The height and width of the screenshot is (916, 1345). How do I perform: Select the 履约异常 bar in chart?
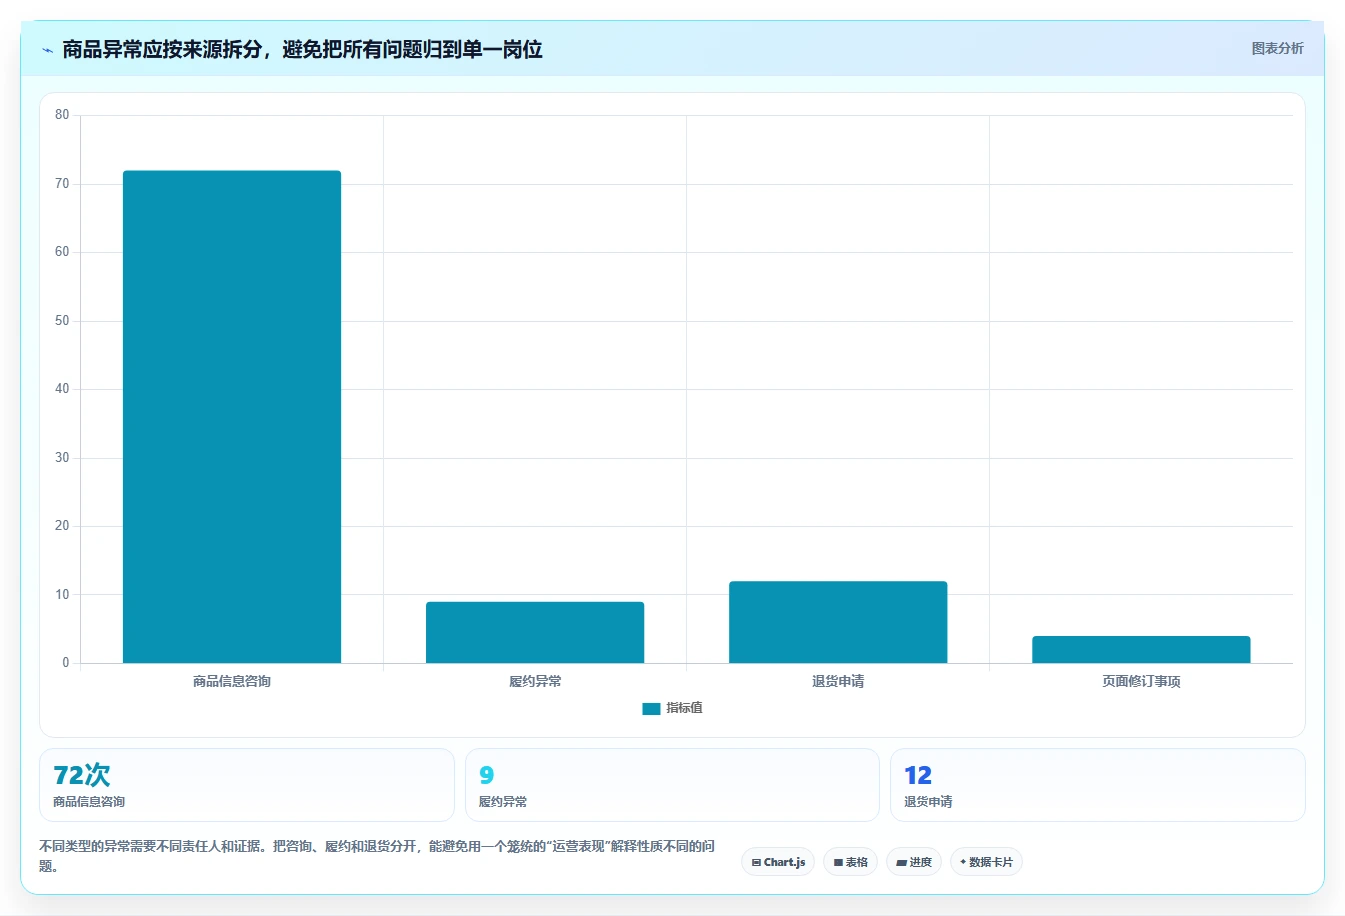point(535,632)
